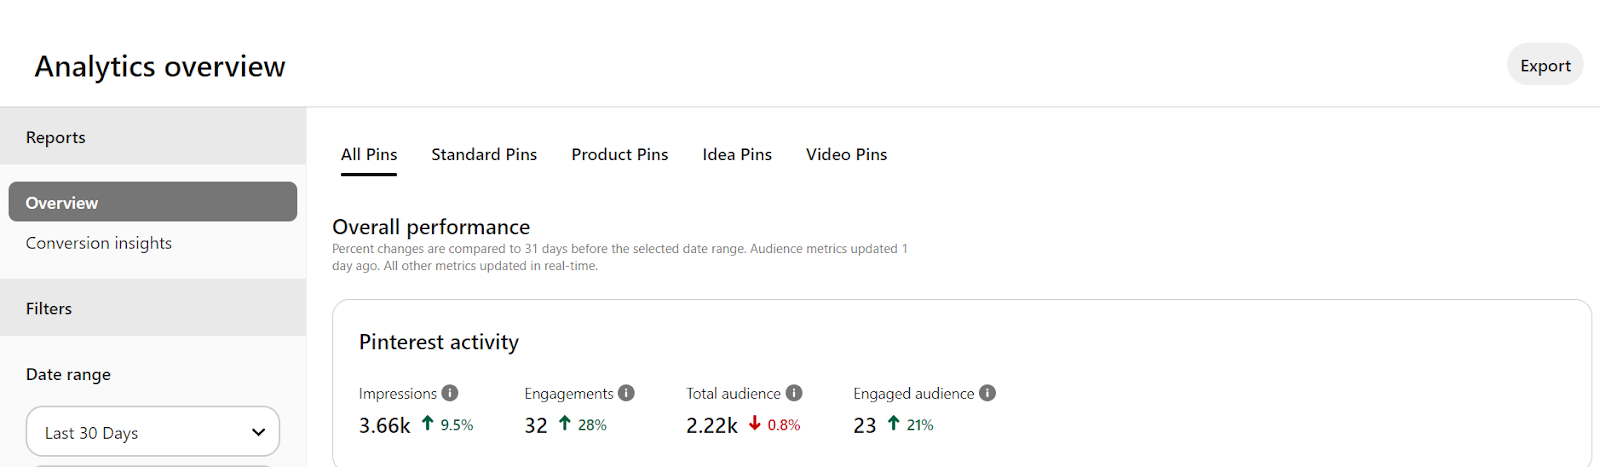Select the All Pins tab
The image size is (1600, 467).
(369, 154)
